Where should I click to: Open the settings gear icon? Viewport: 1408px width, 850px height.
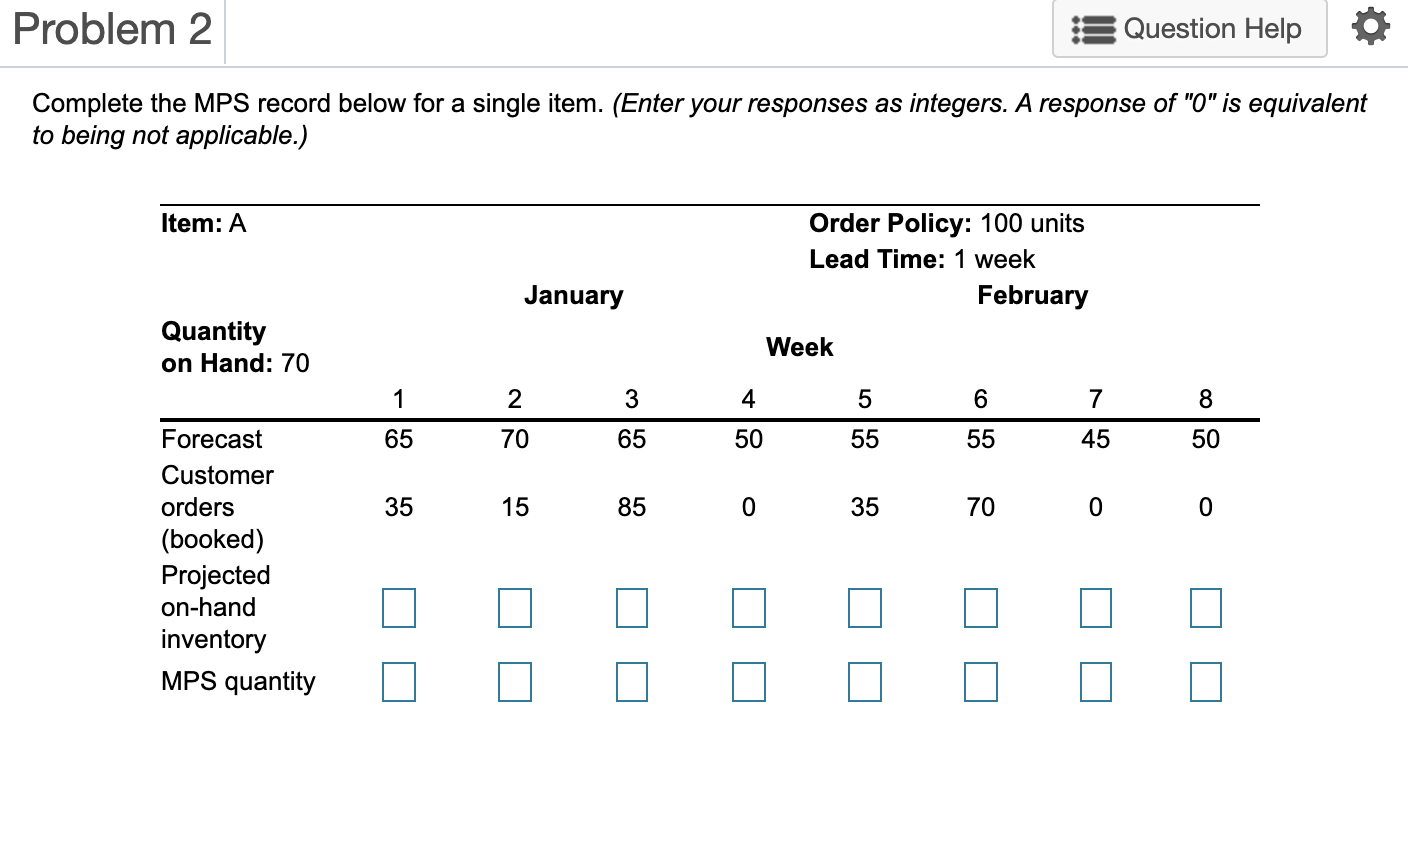tap(1370, 28)
